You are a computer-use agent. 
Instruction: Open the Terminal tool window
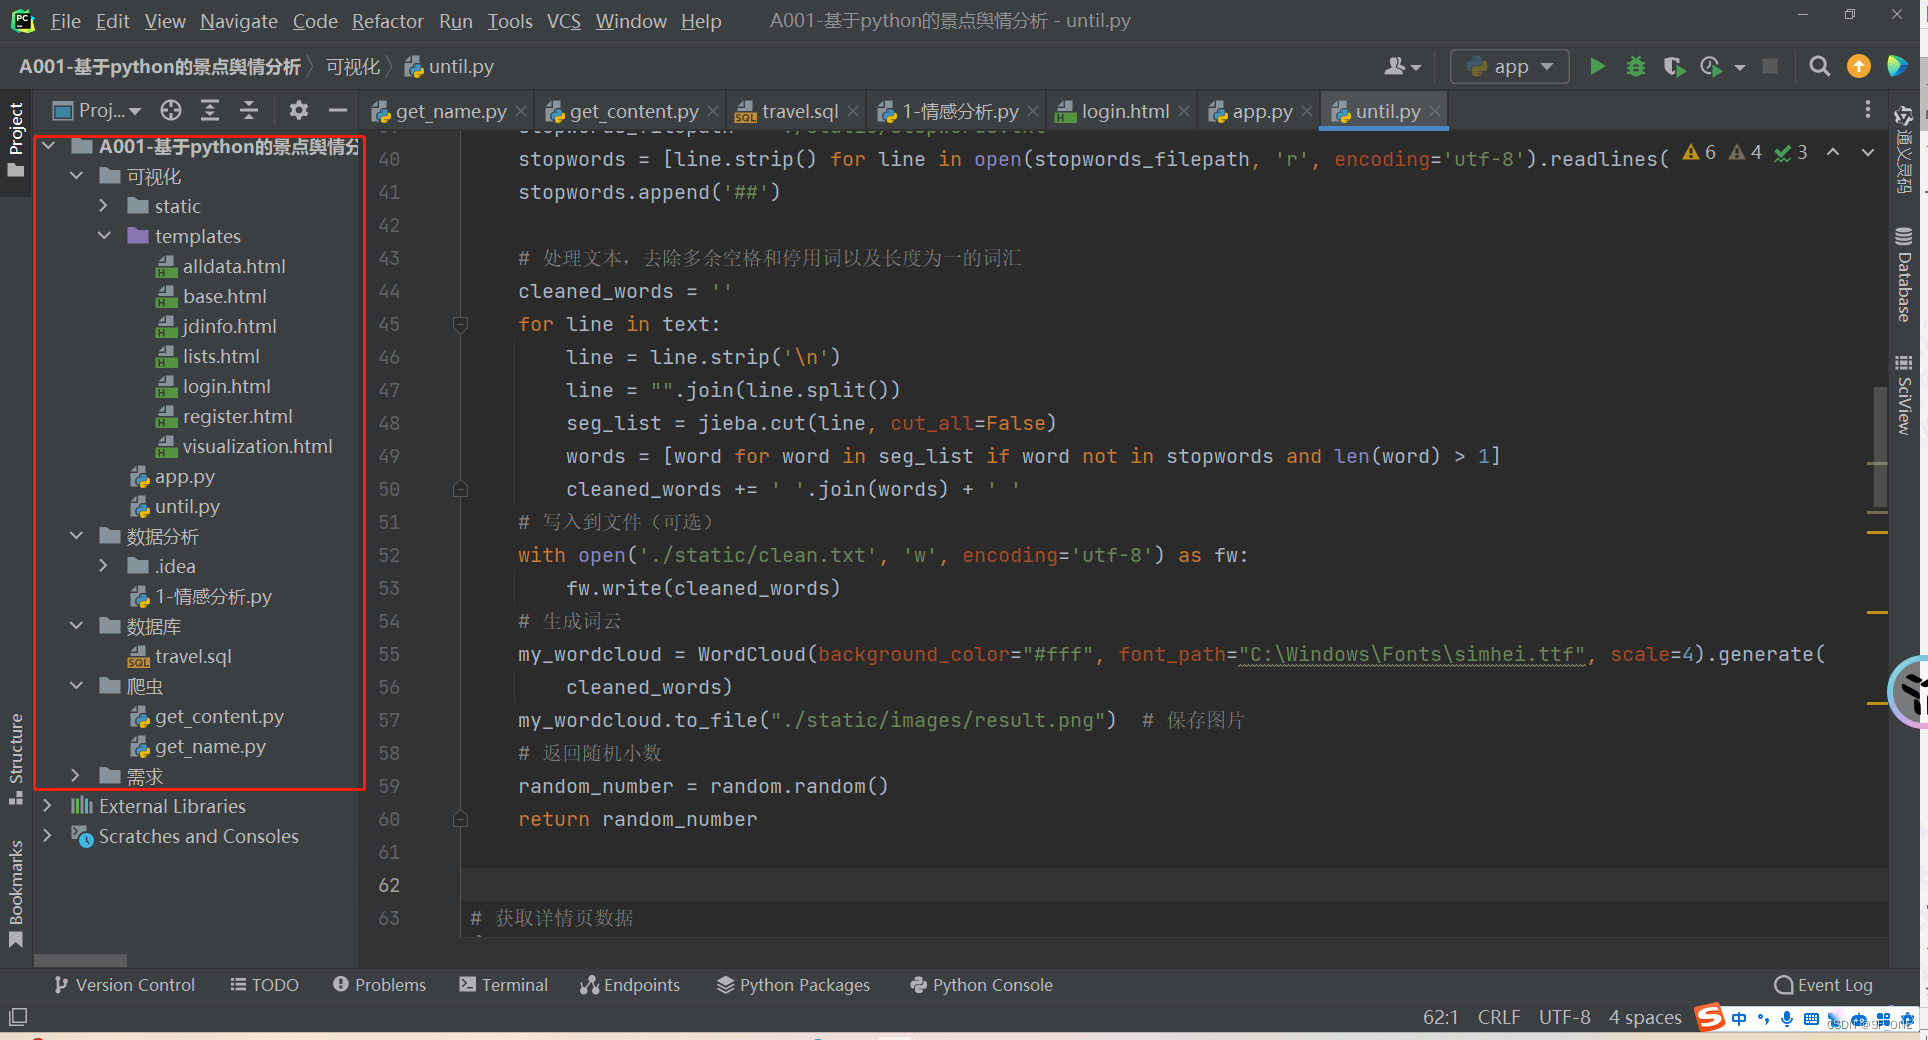pyautogui.click(x=504, y=985)
